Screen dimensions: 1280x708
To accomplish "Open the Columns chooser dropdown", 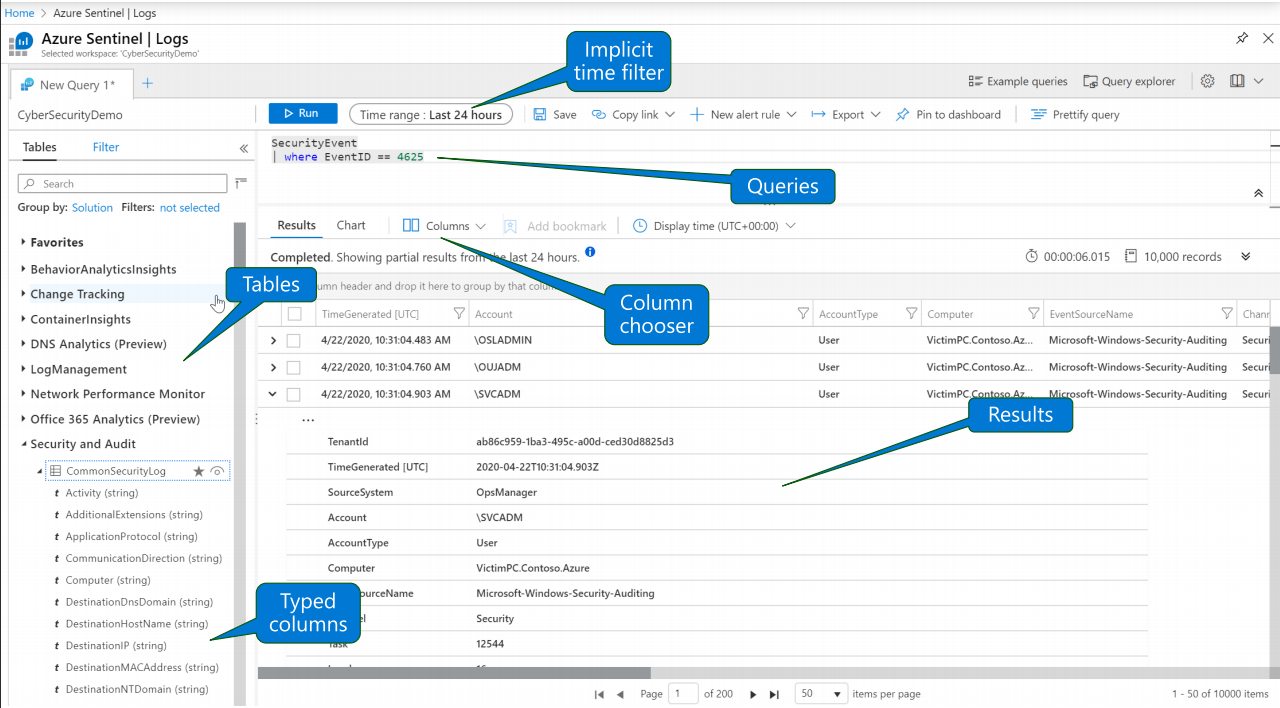I will [x=444, y=226].
